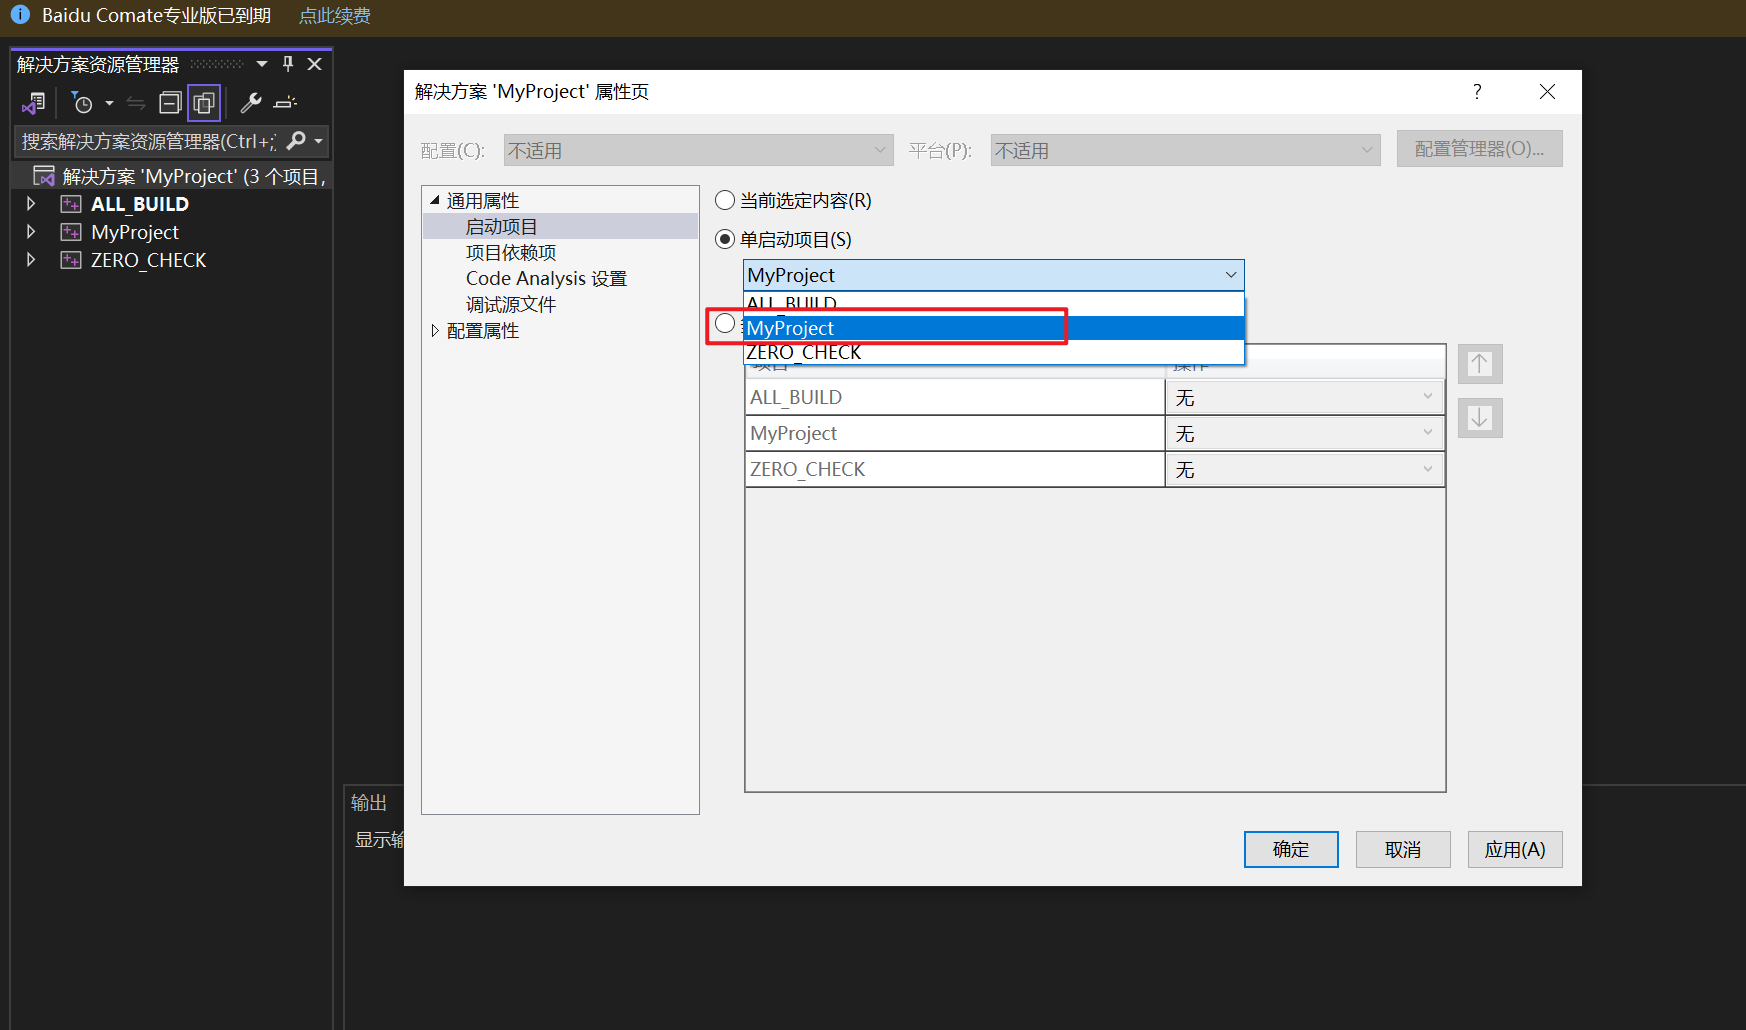This screenshot has height=1030, width=1746.
Task: Open the 平台 platform combo box
Action: (1185, 150)
